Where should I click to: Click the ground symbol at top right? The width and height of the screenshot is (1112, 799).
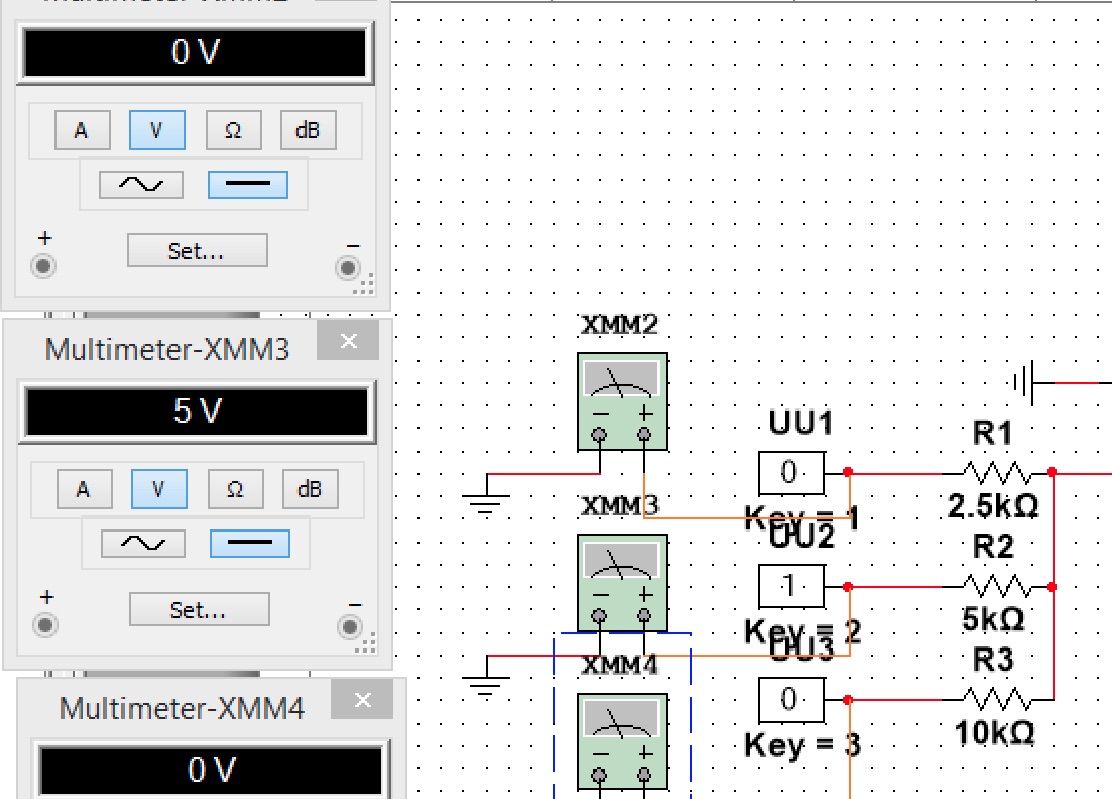[x=1024, y=382]
